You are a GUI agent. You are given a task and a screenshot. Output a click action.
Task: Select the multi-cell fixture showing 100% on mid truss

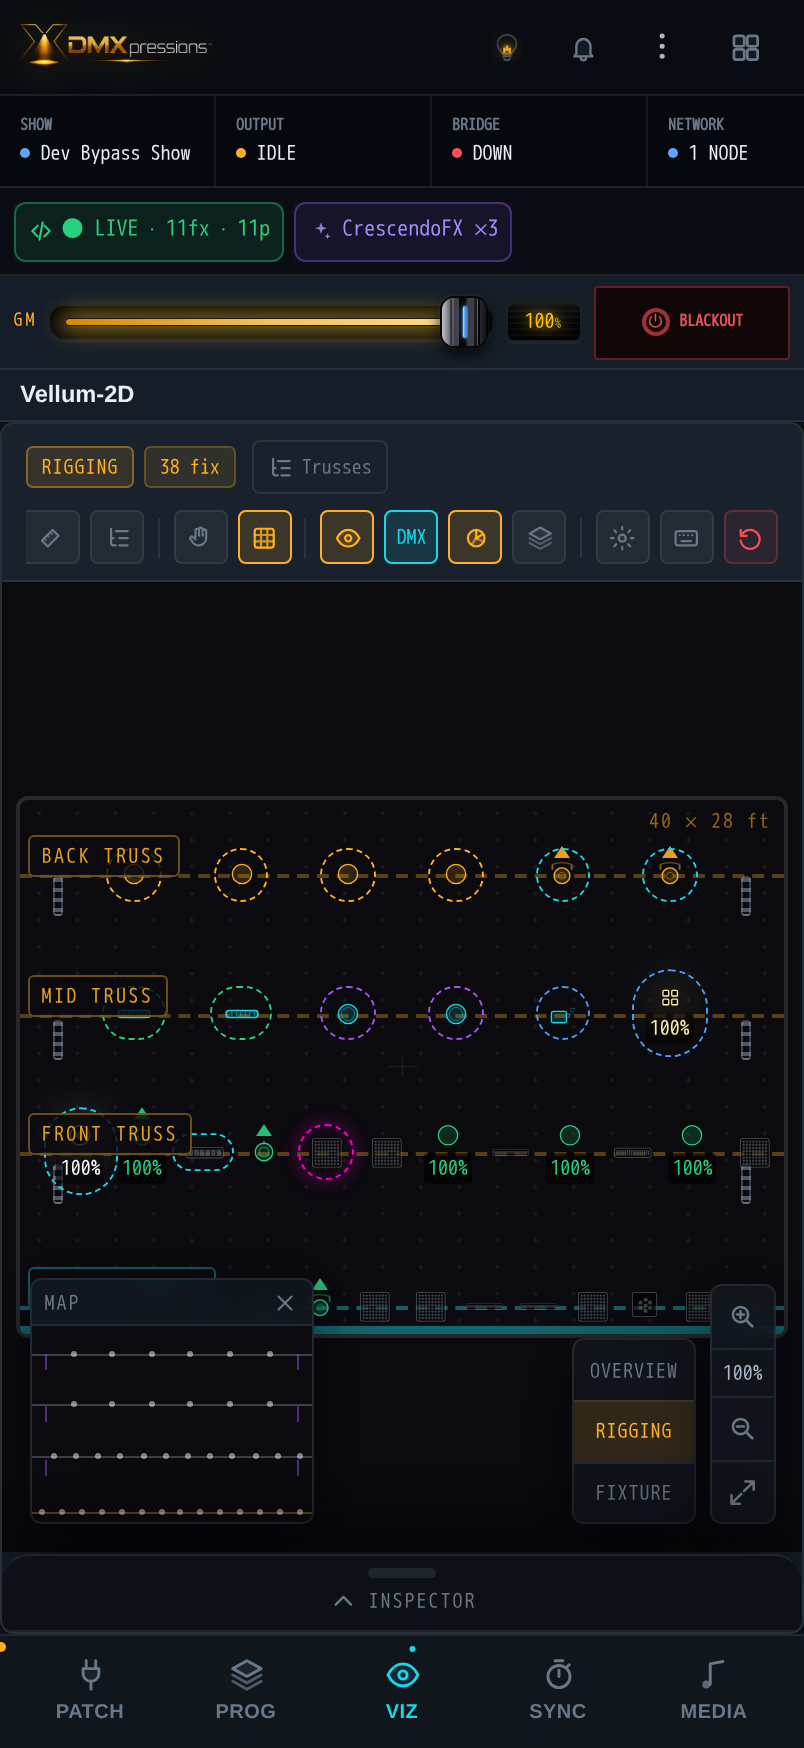click(670, 1013)
